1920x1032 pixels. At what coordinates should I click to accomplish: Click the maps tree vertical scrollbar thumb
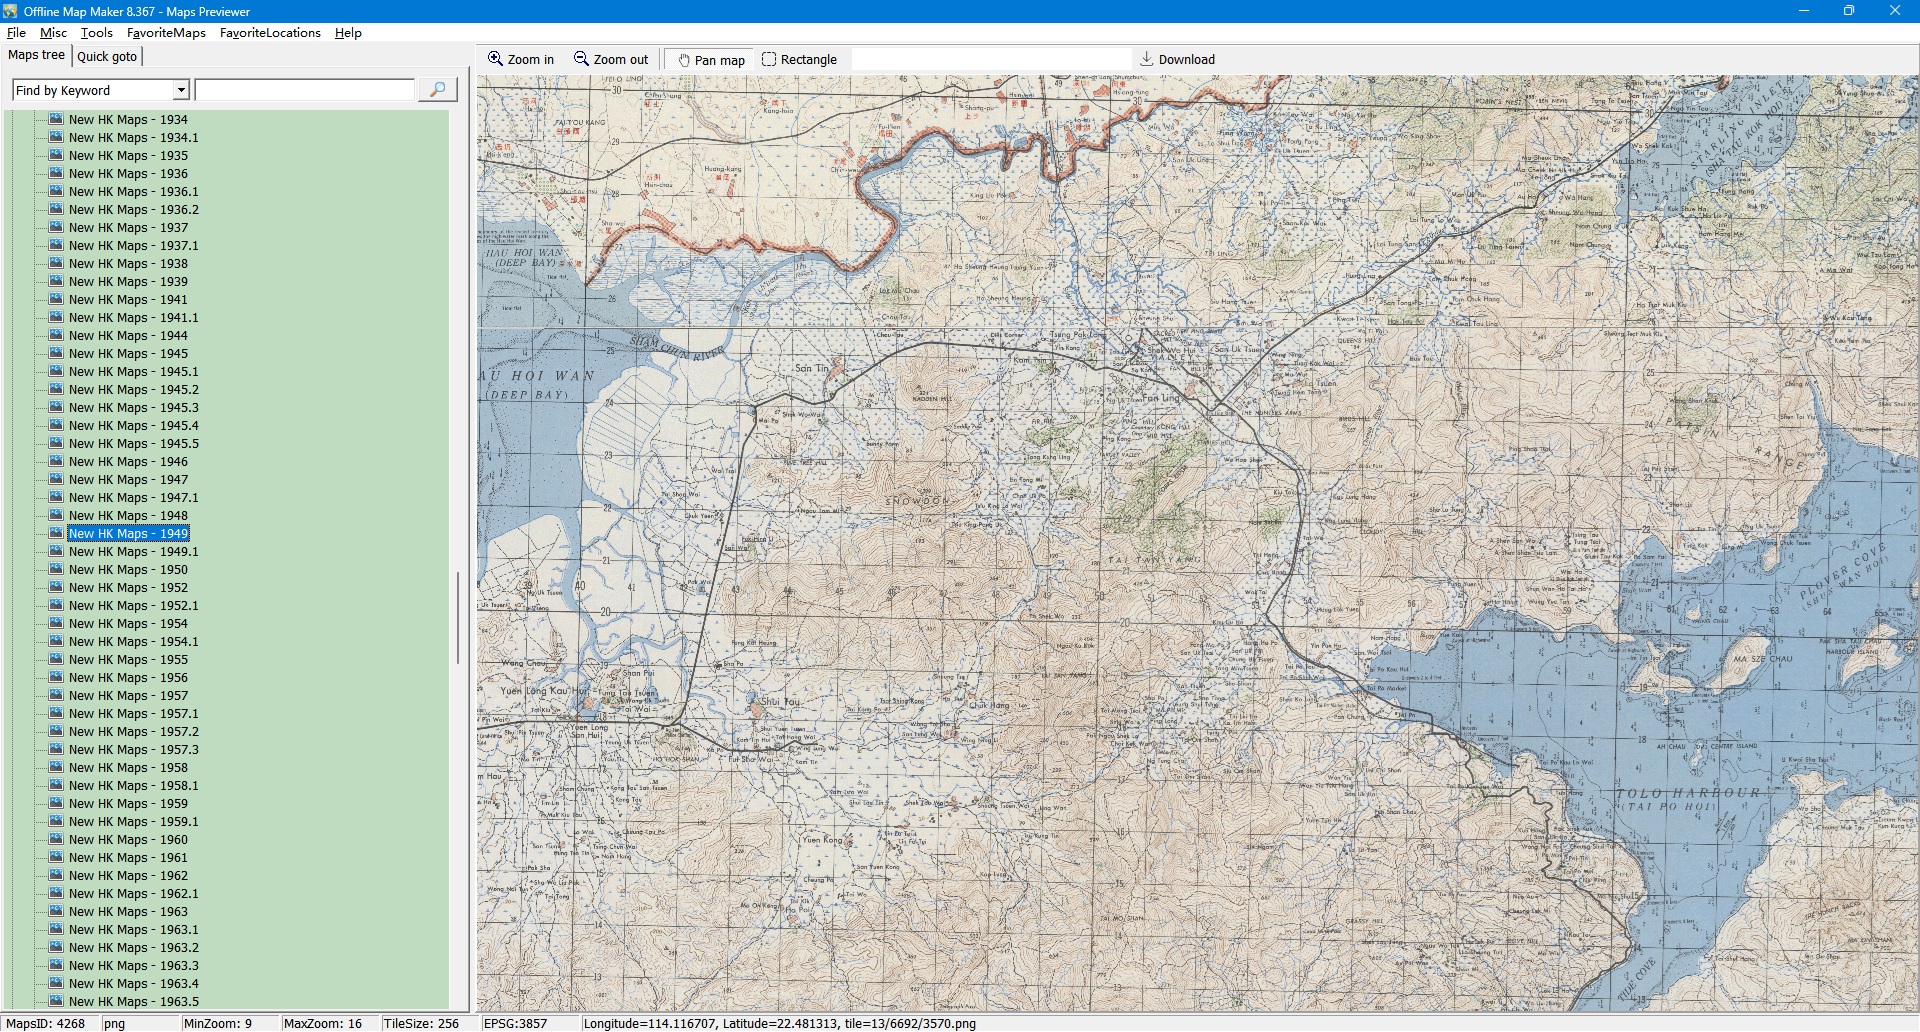pos(458,617)
